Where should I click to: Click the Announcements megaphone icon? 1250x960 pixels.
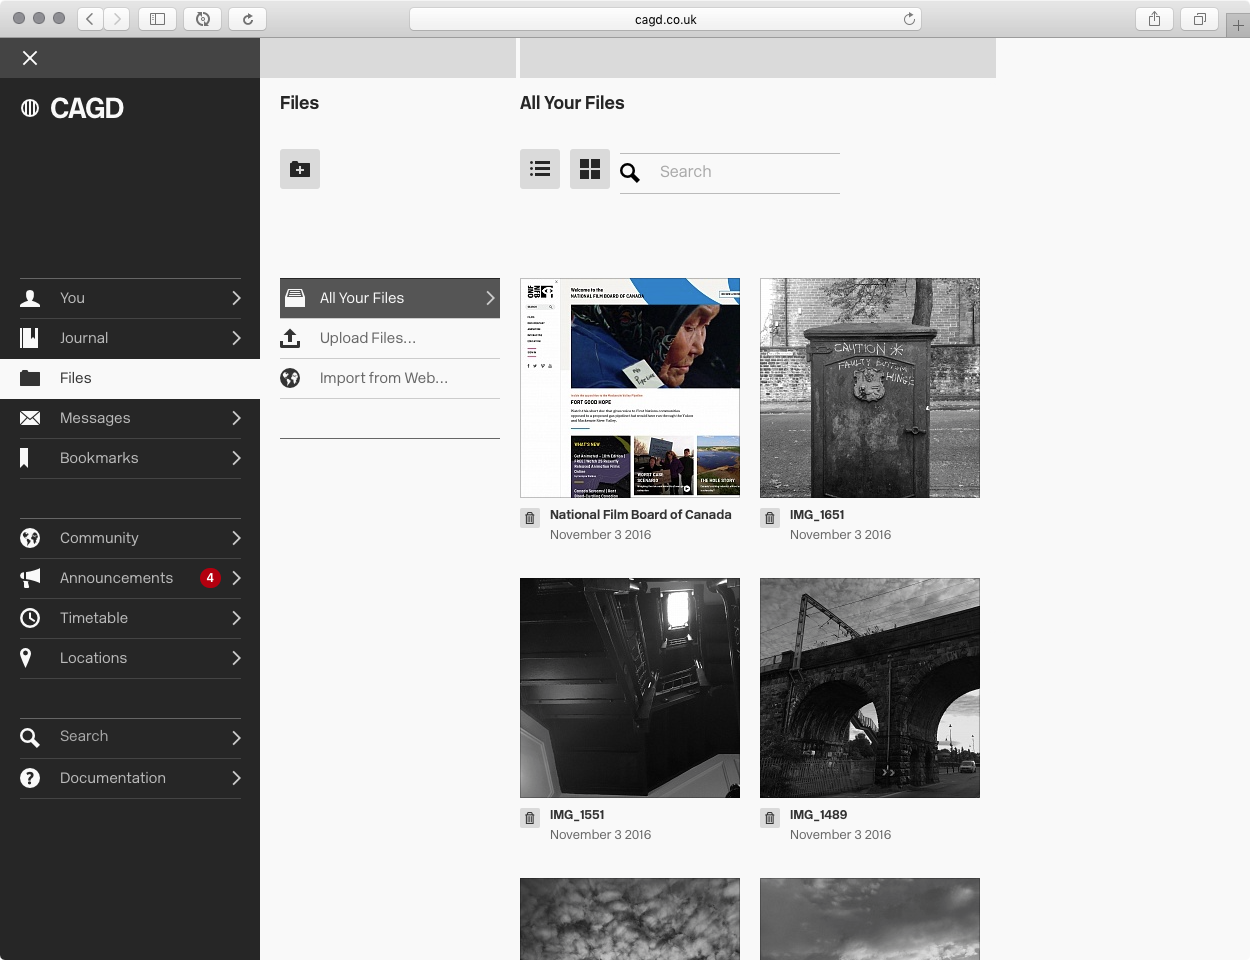pos(30,578)
